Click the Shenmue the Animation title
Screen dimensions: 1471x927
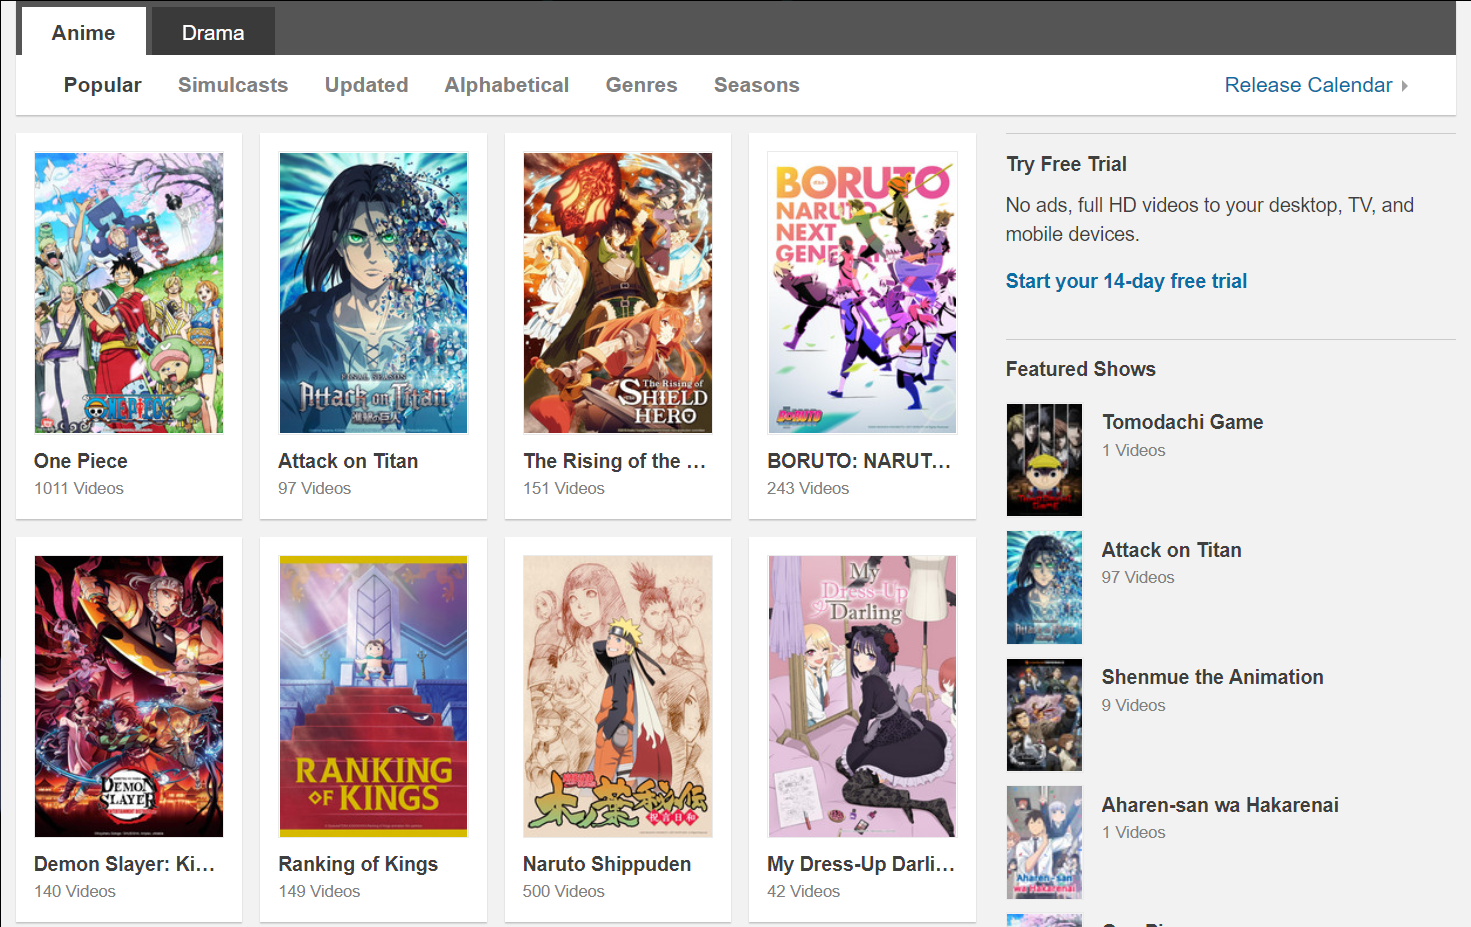coord(1213,677)
